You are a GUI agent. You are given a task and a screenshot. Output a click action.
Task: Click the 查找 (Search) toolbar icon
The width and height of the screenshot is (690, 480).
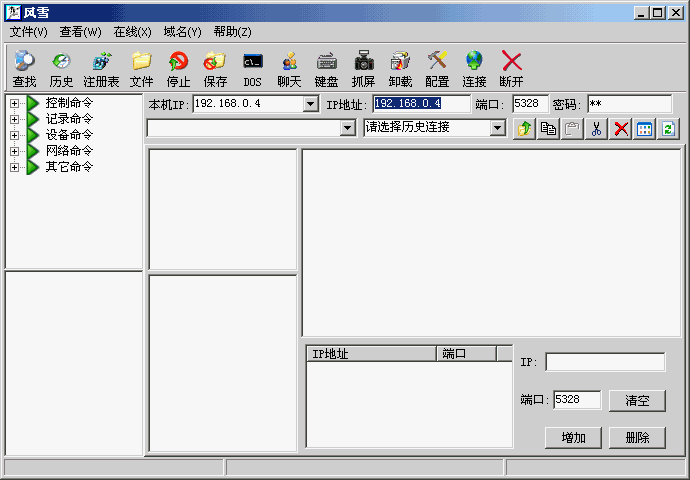click(24, 68)
